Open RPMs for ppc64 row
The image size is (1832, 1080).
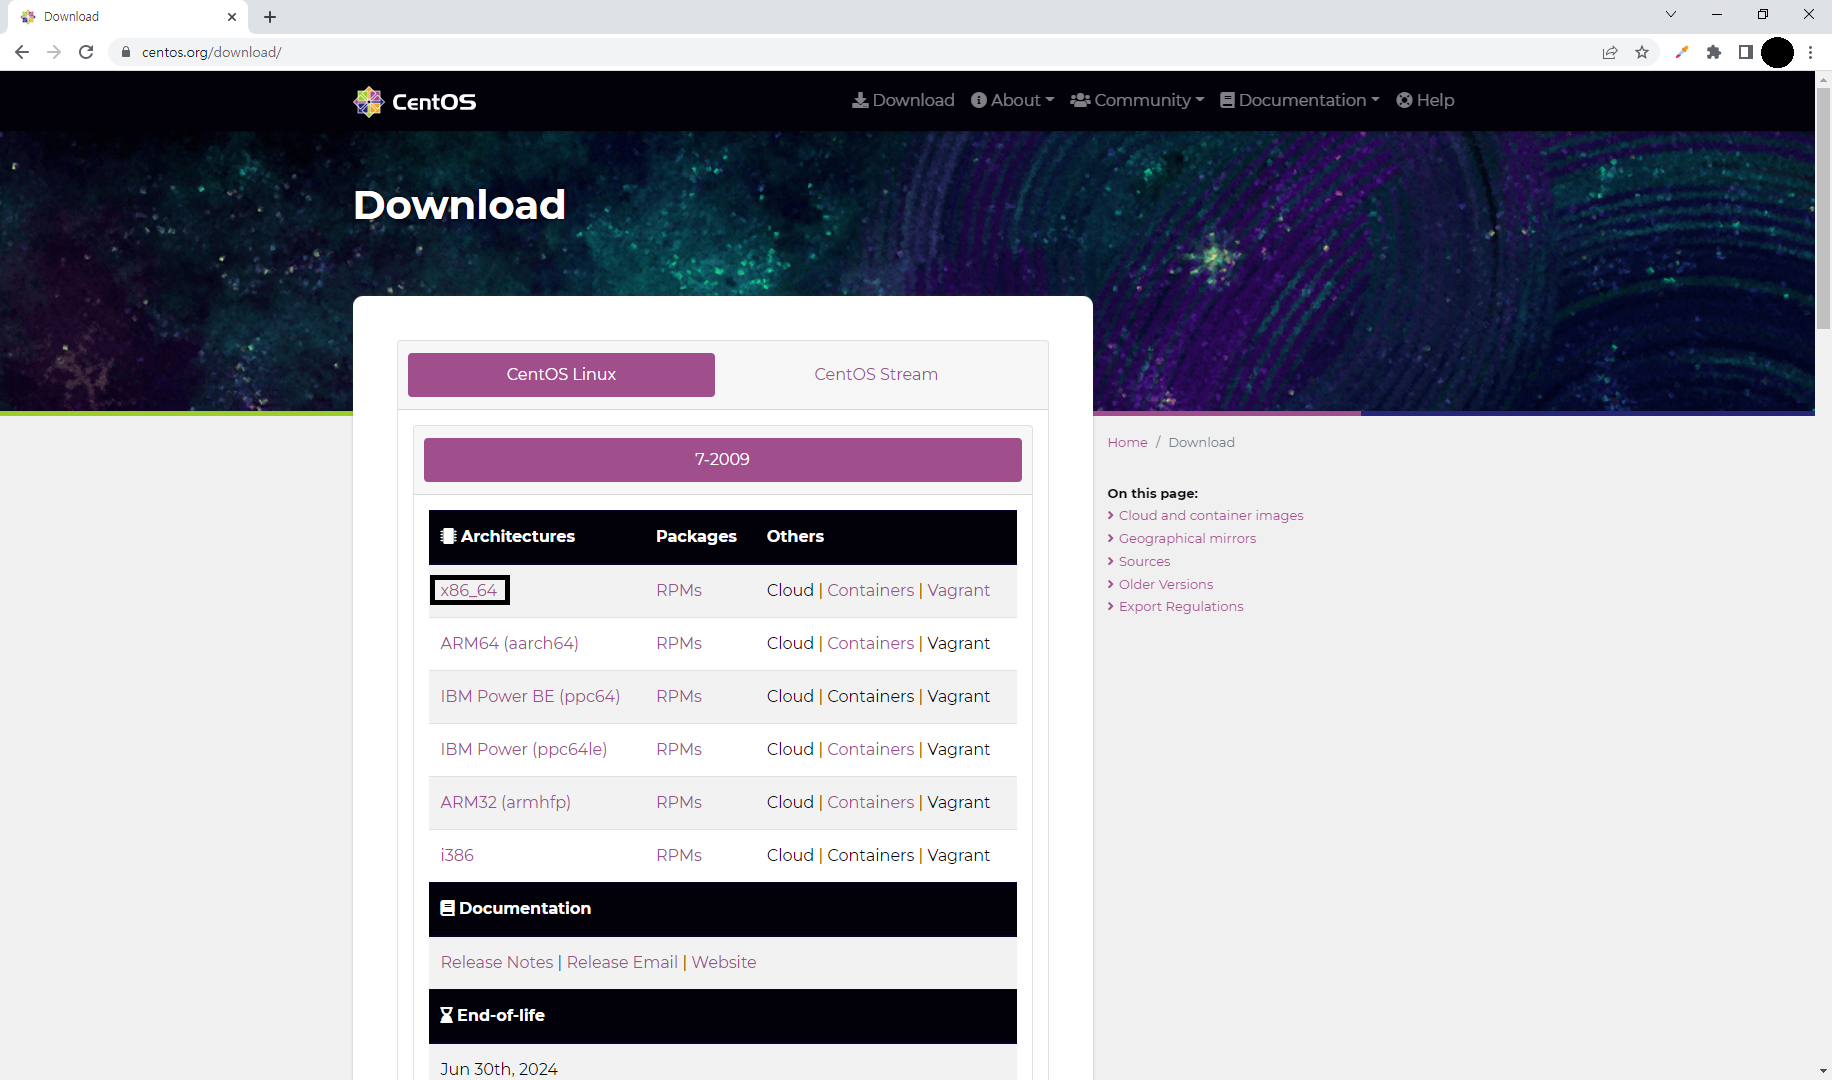679,696
